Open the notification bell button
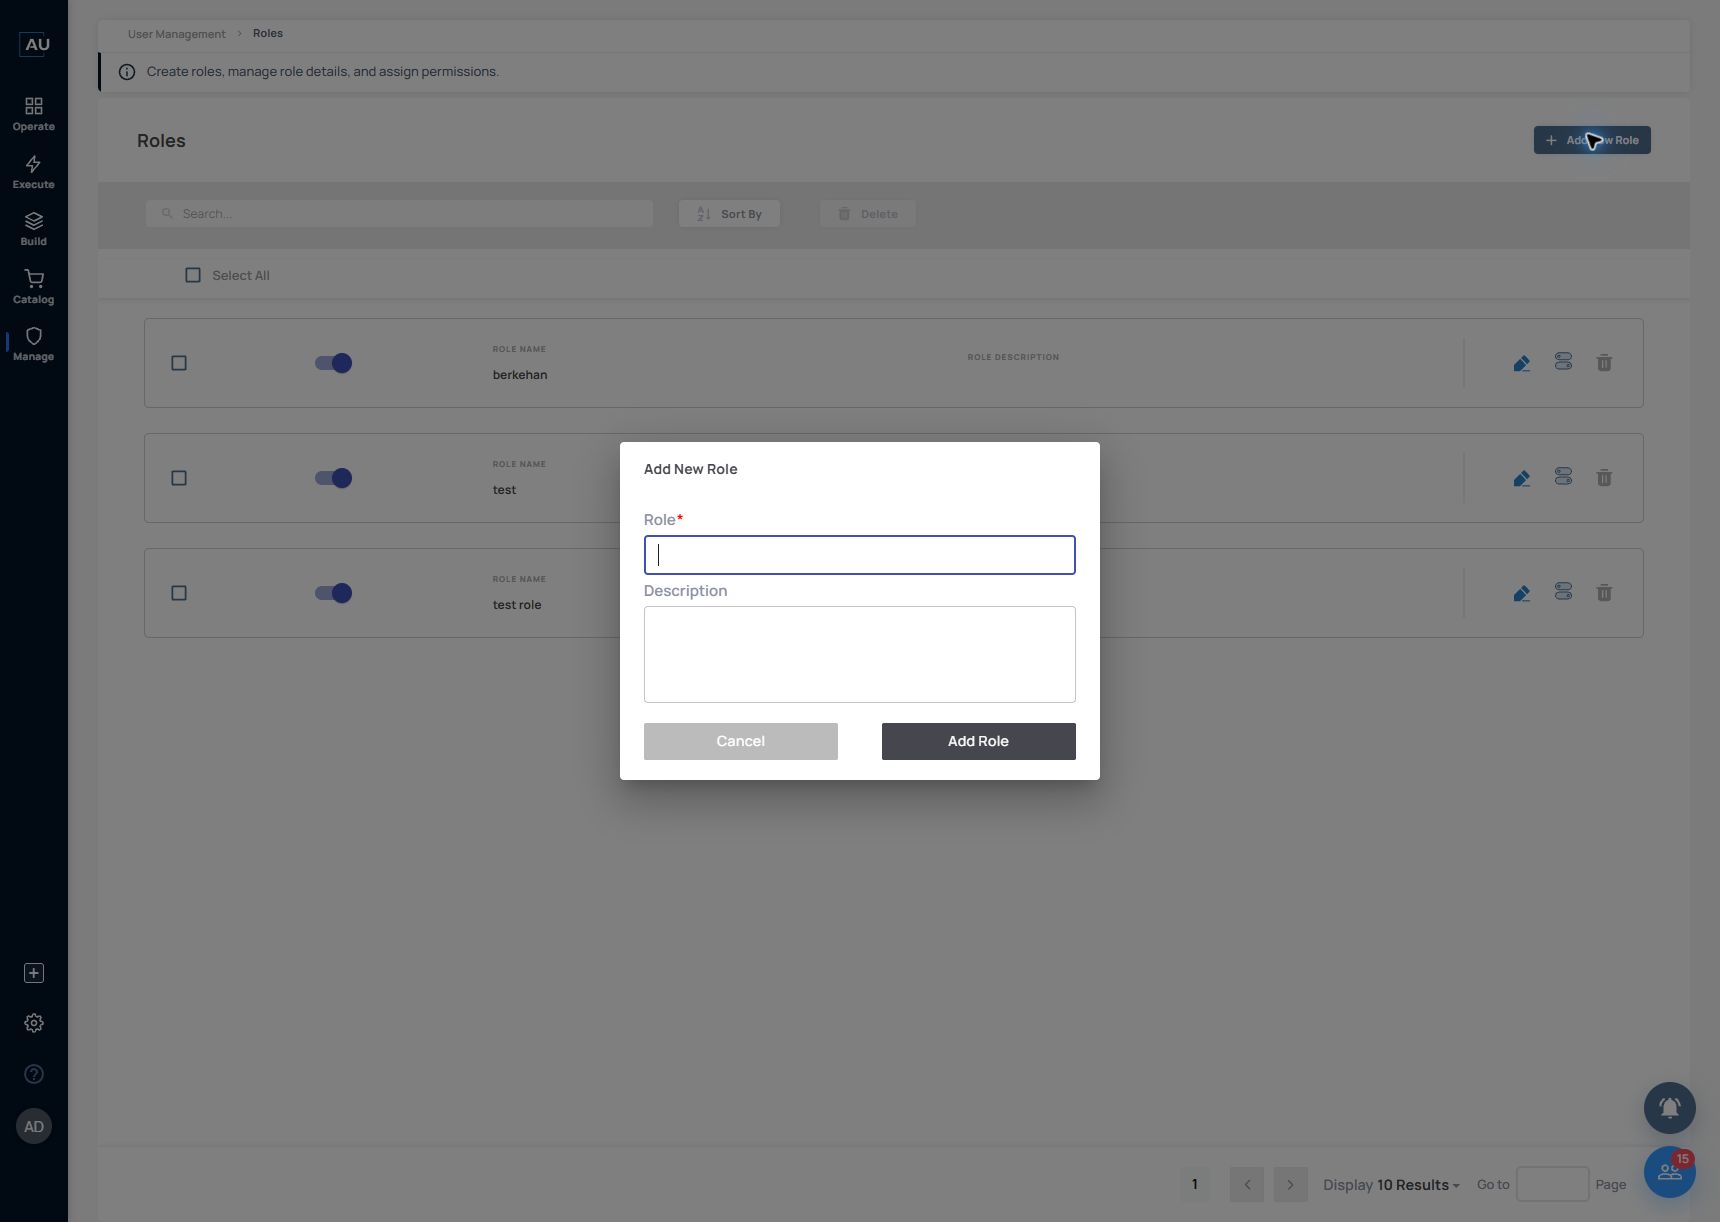Viewport: 1720px width, 1222px height. click(1670, 1108)
